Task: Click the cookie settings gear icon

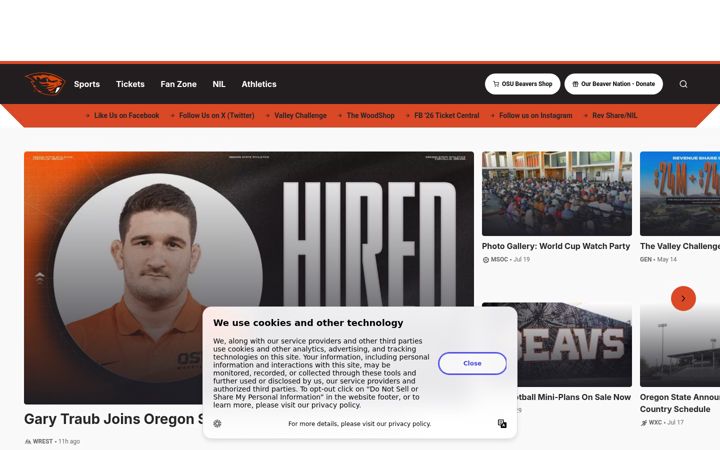Action: click(x=217, y=423)
